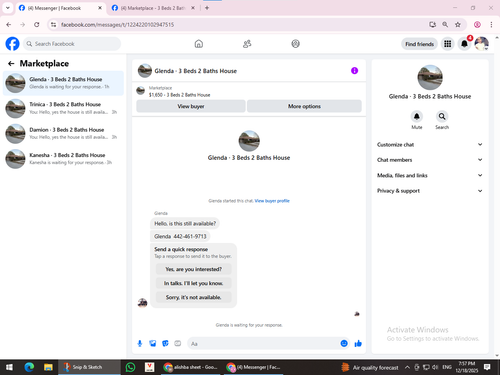Open the browser zoom magnifier icon
500x375 pixels.
[x=445, y=24]
